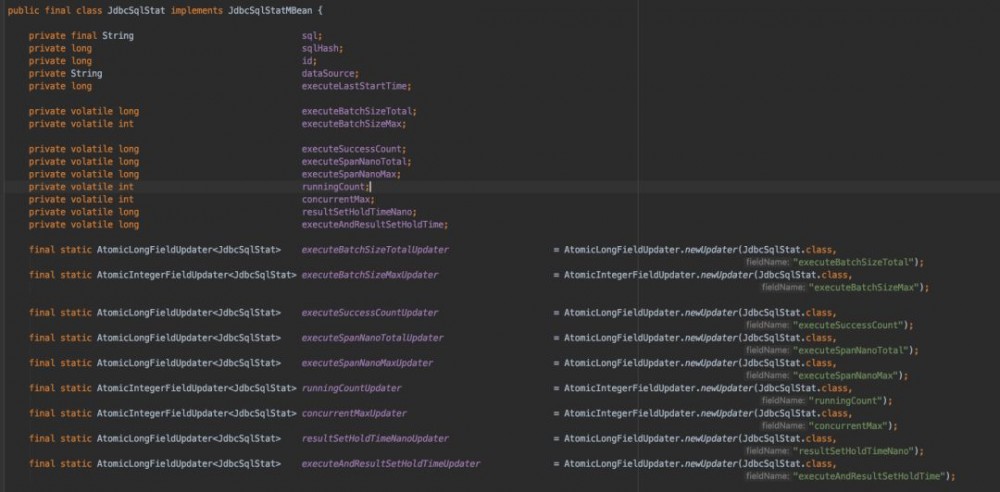The width and height of the screenshot is (1000, 492).
Task: Click newUpdater call on the executeBatchSizeTotalUpdater line
Action: (x=711, y=250)
